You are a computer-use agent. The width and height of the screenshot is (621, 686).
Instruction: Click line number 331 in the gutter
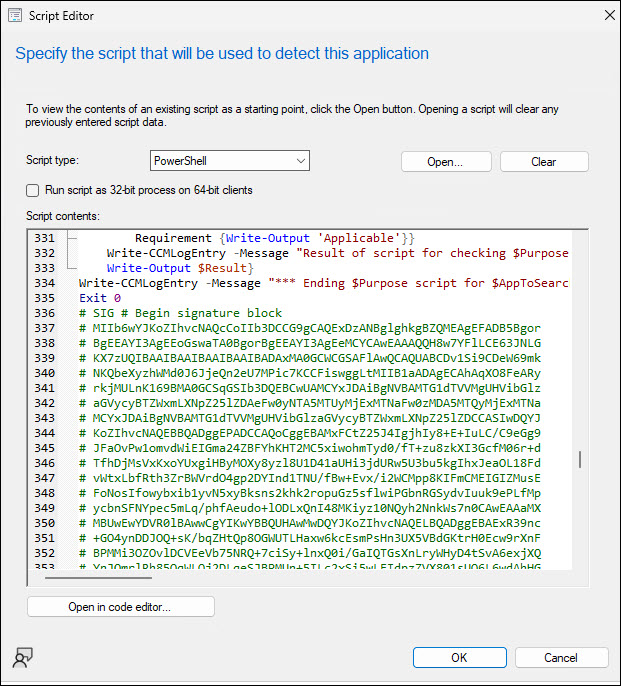point(45,238)
